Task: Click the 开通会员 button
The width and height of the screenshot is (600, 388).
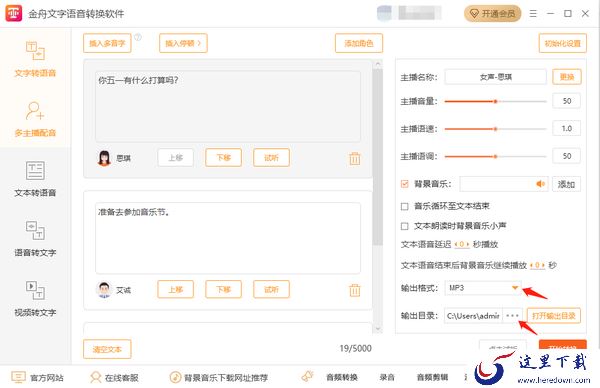Action: point(493,14)
